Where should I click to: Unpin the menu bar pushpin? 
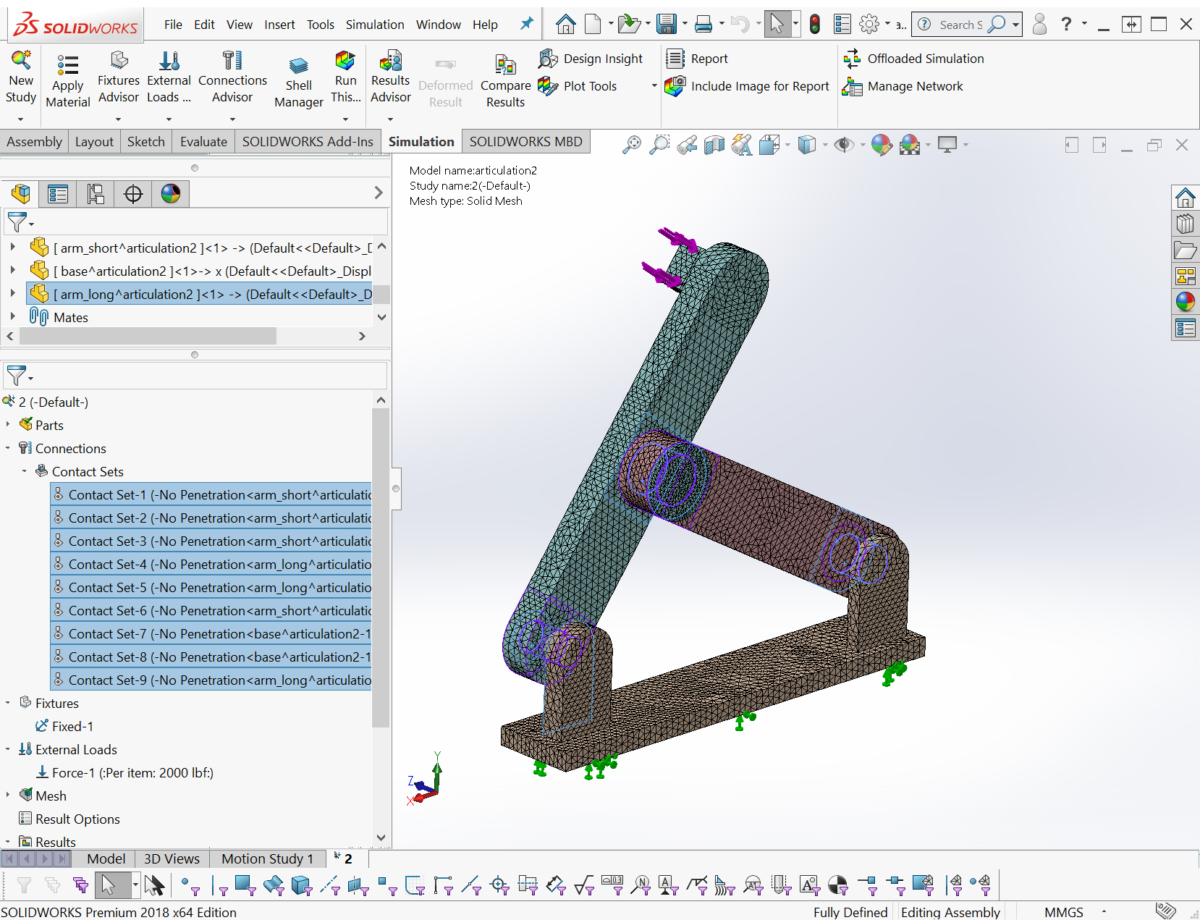click(x=527, y=23)
